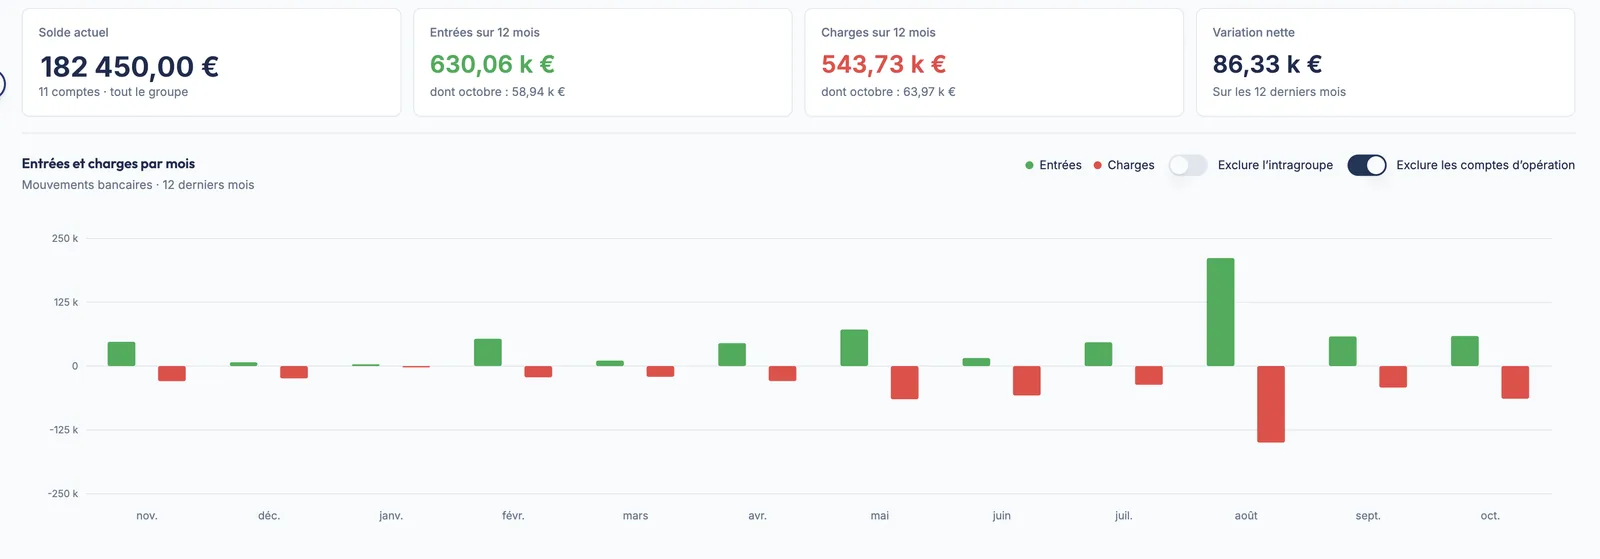The width and height of the screenshot is (1600, 559).
Task: Click the red nov. Charges bar
Action: click(x=172, y=373)
